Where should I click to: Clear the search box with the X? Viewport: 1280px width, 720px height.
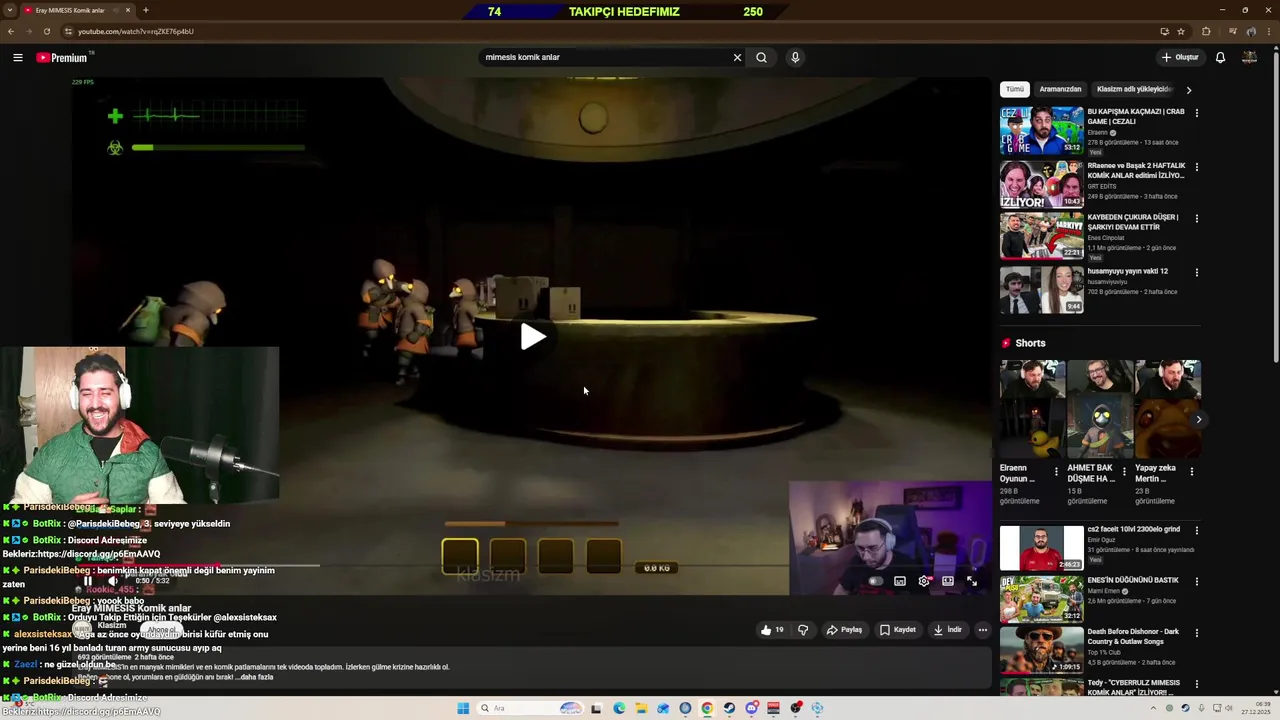[737, 57]
